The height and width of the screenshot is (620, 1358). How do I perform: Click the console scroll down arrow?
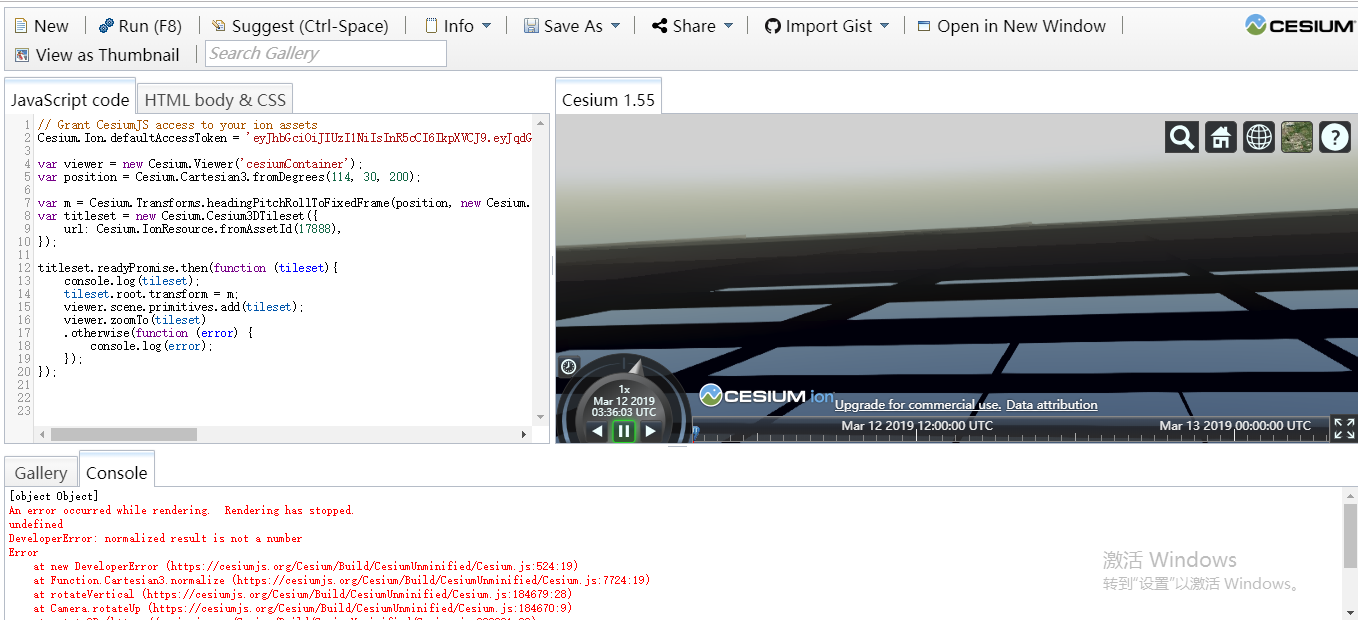pyautogui.click(x=1350, y=611)
